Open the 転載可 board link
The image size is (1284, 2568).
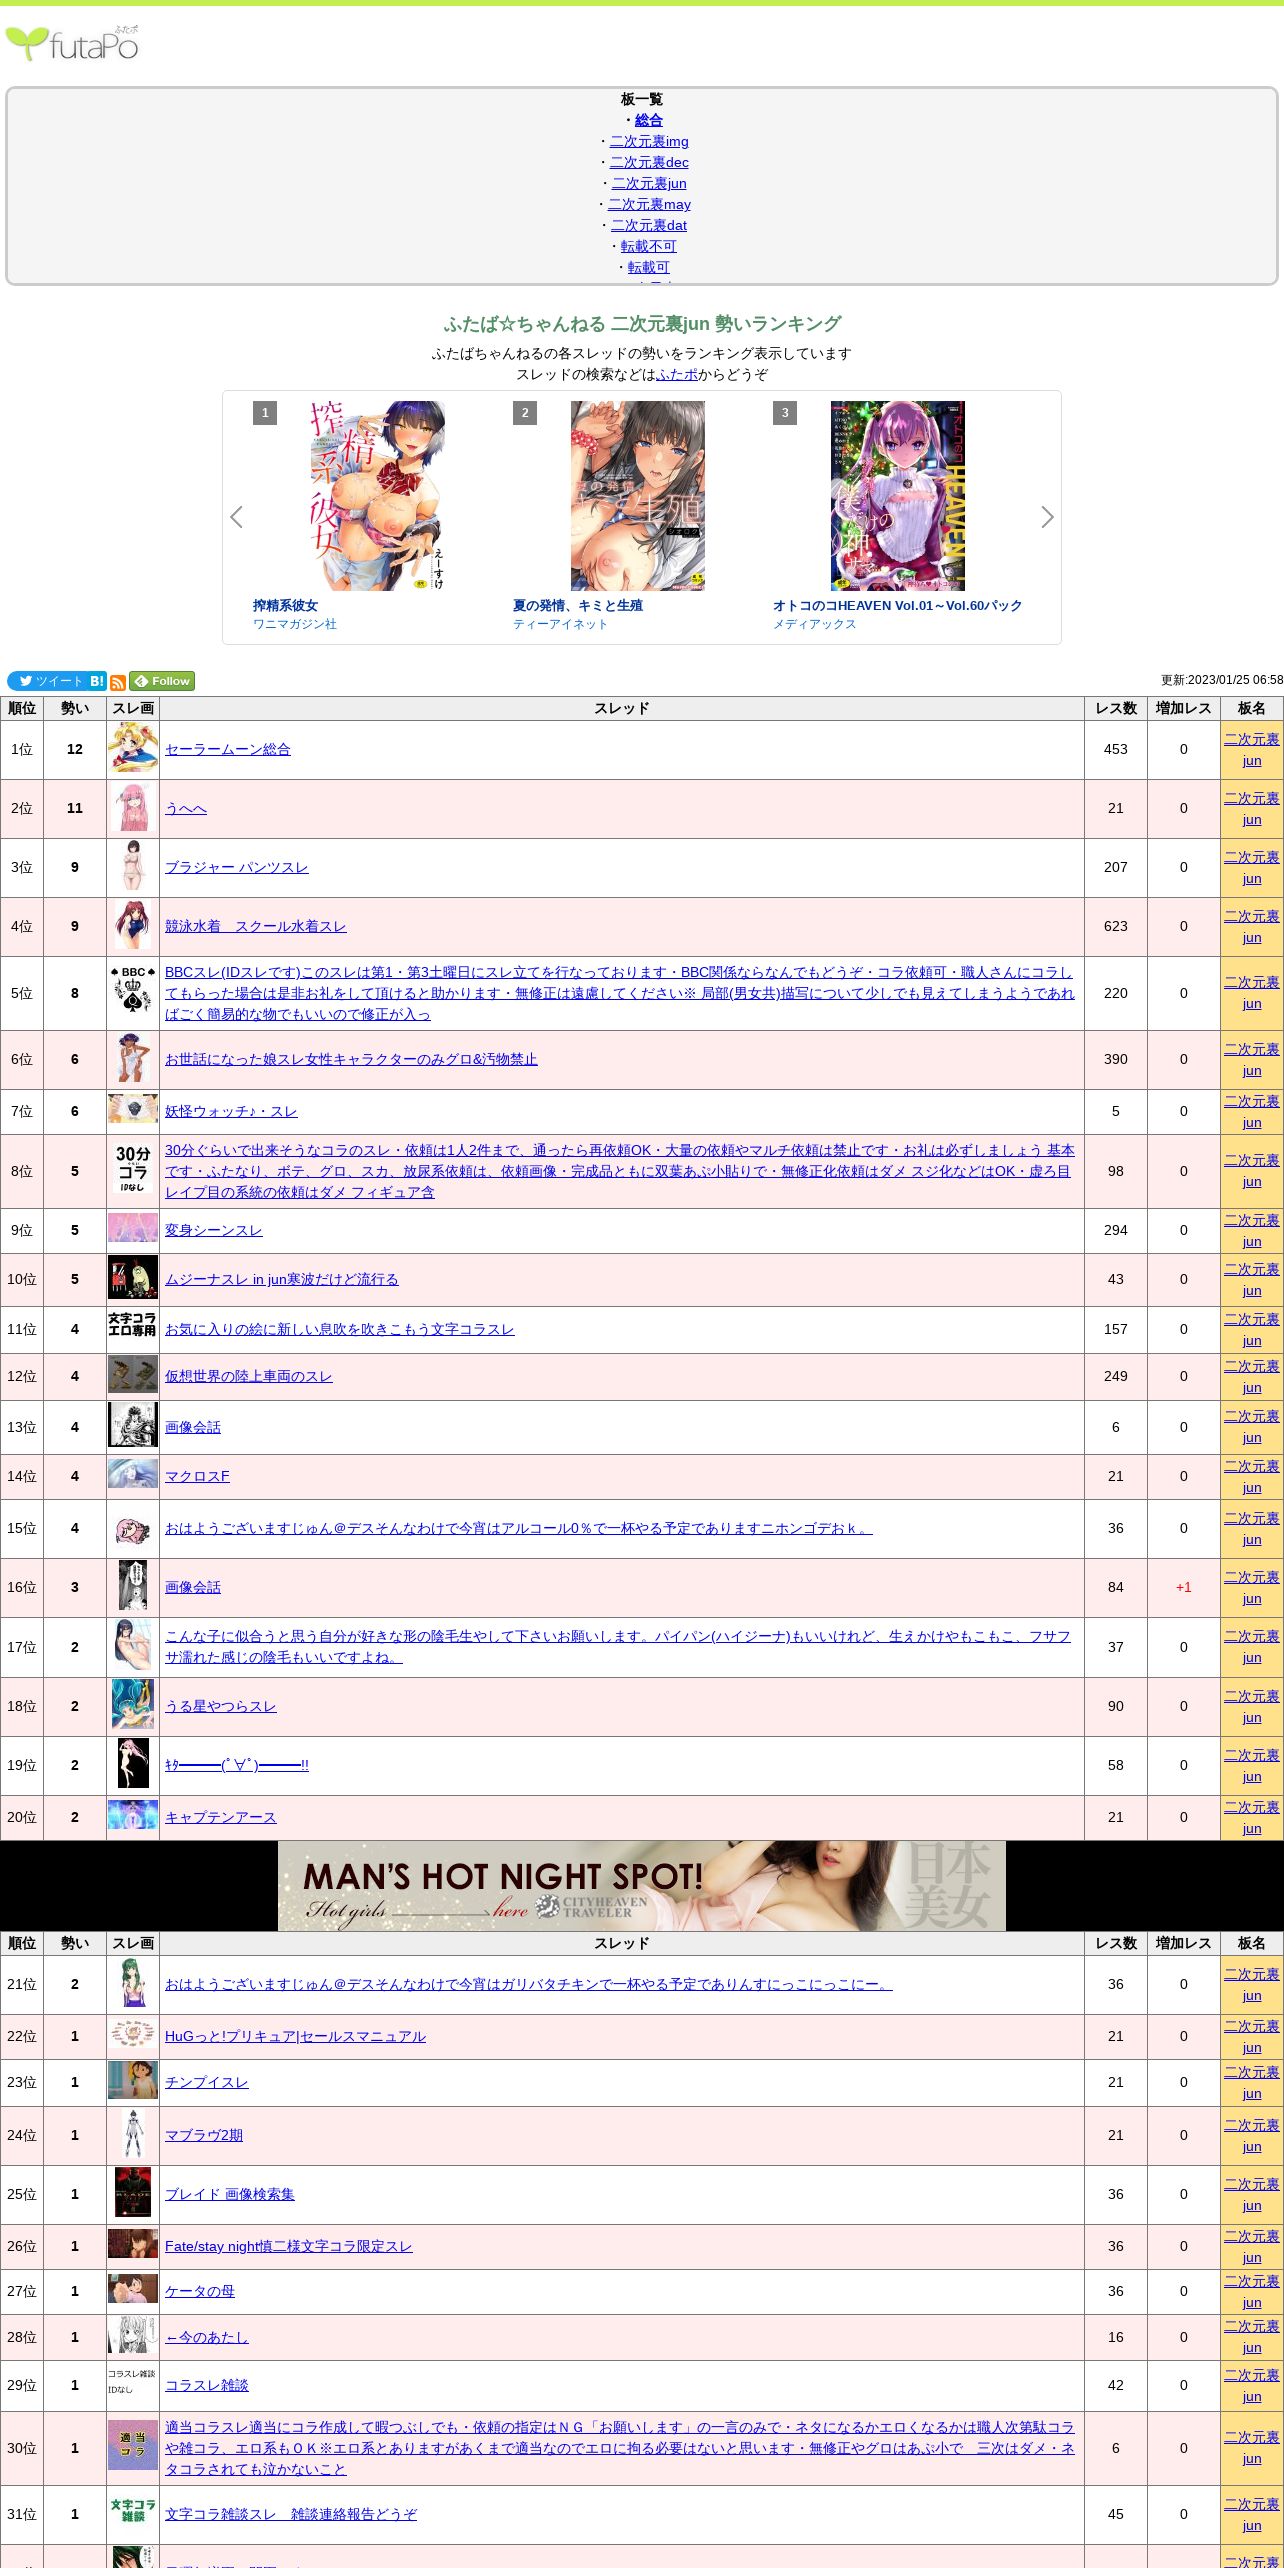pyautogui.click(x=649, y=267)
